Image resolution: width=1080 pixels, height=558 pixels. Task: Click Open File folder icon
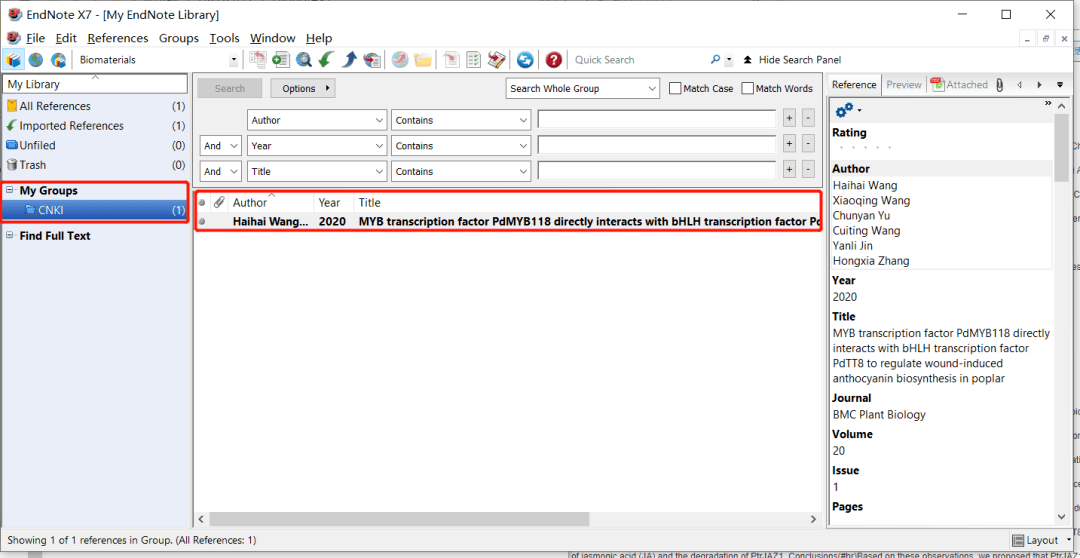point(423,60)
